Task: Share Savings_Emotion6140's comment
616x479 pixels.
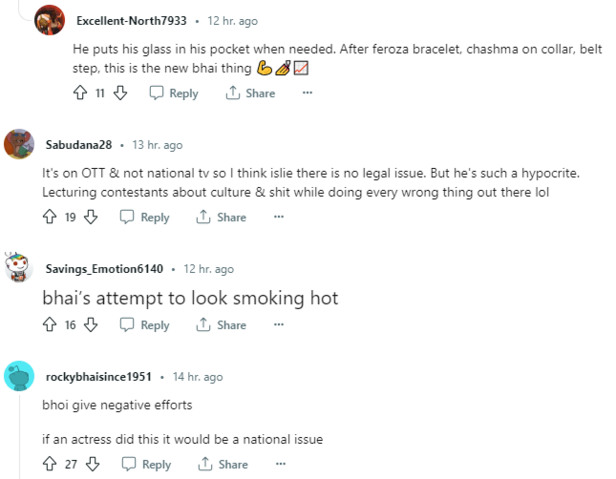Action: point(221,325)
